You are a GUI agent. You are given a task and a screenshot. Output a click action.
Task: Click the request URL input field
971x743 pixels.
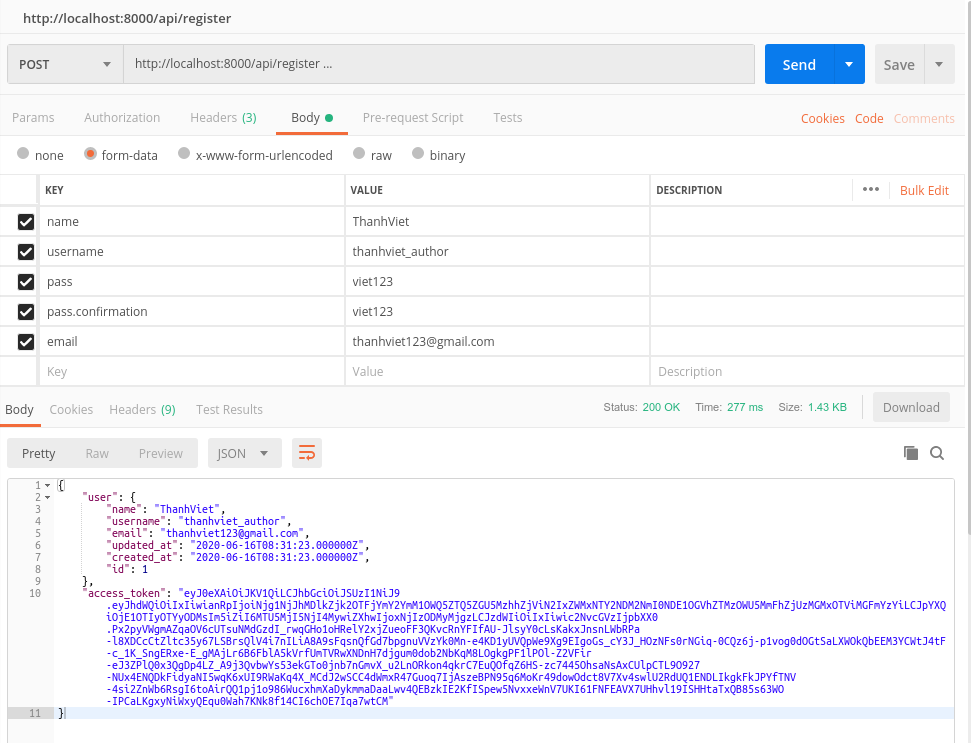438,64
